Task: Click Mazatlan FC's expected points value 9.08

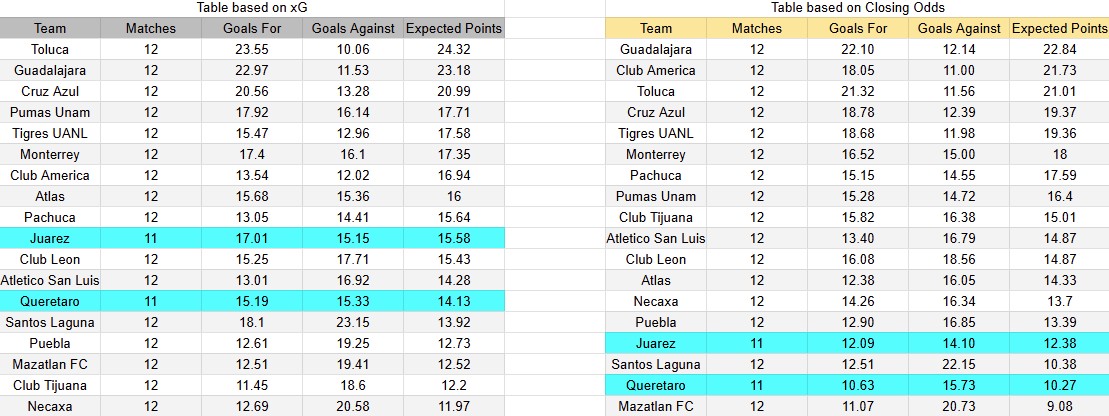Action: (x=1059, y=406)
